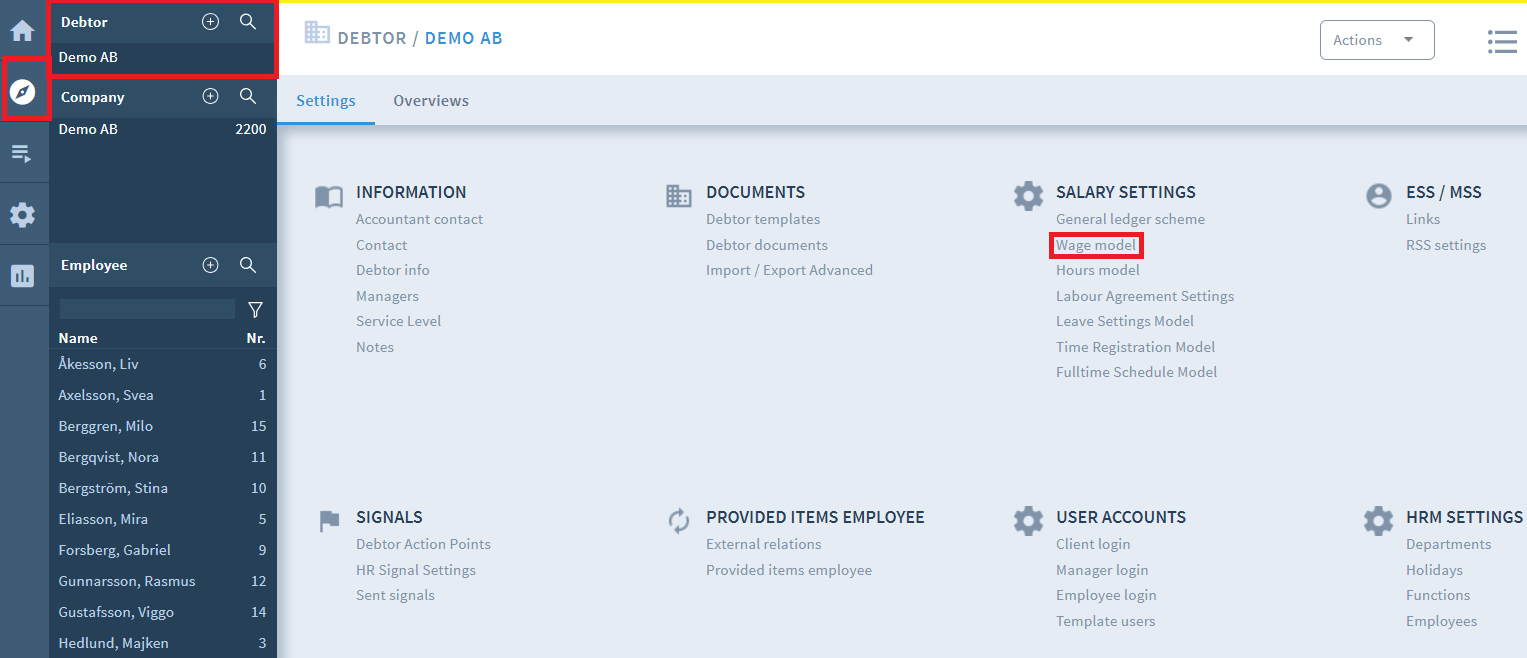The height and width of the screenshot is (658, 1527).
Task: Open Accountant contact link
Action: pyautogui.click(x=419, y=219)
